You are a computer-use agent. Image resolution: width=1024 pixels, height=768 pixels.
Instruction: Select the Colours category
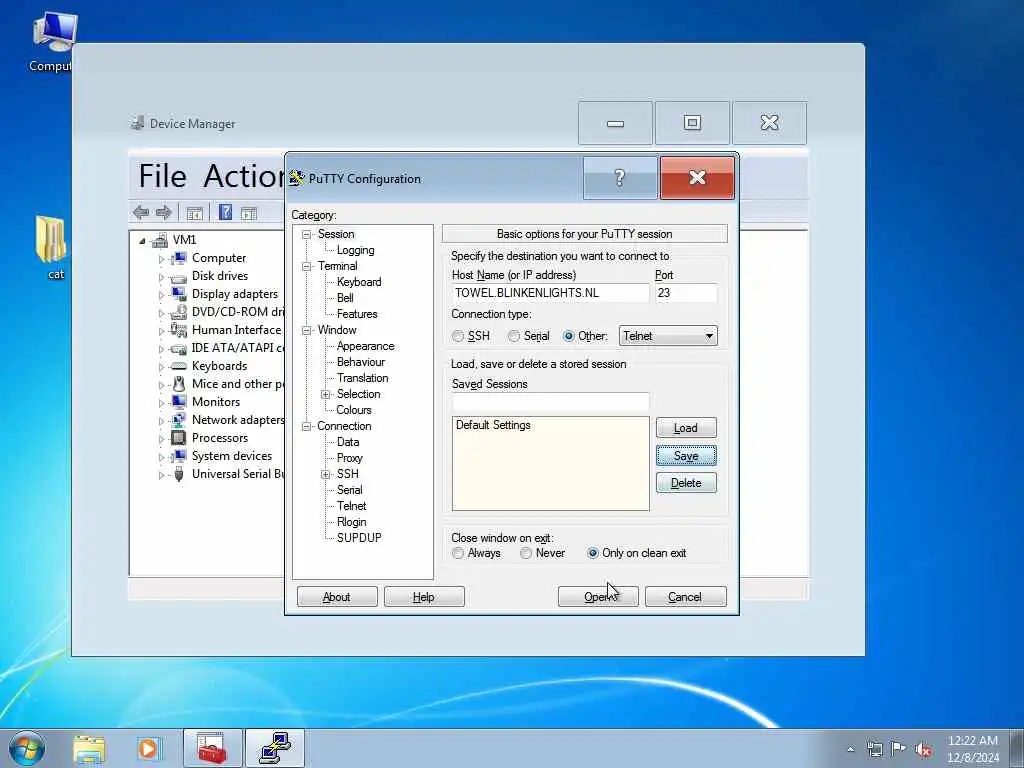tap(353, 410)
